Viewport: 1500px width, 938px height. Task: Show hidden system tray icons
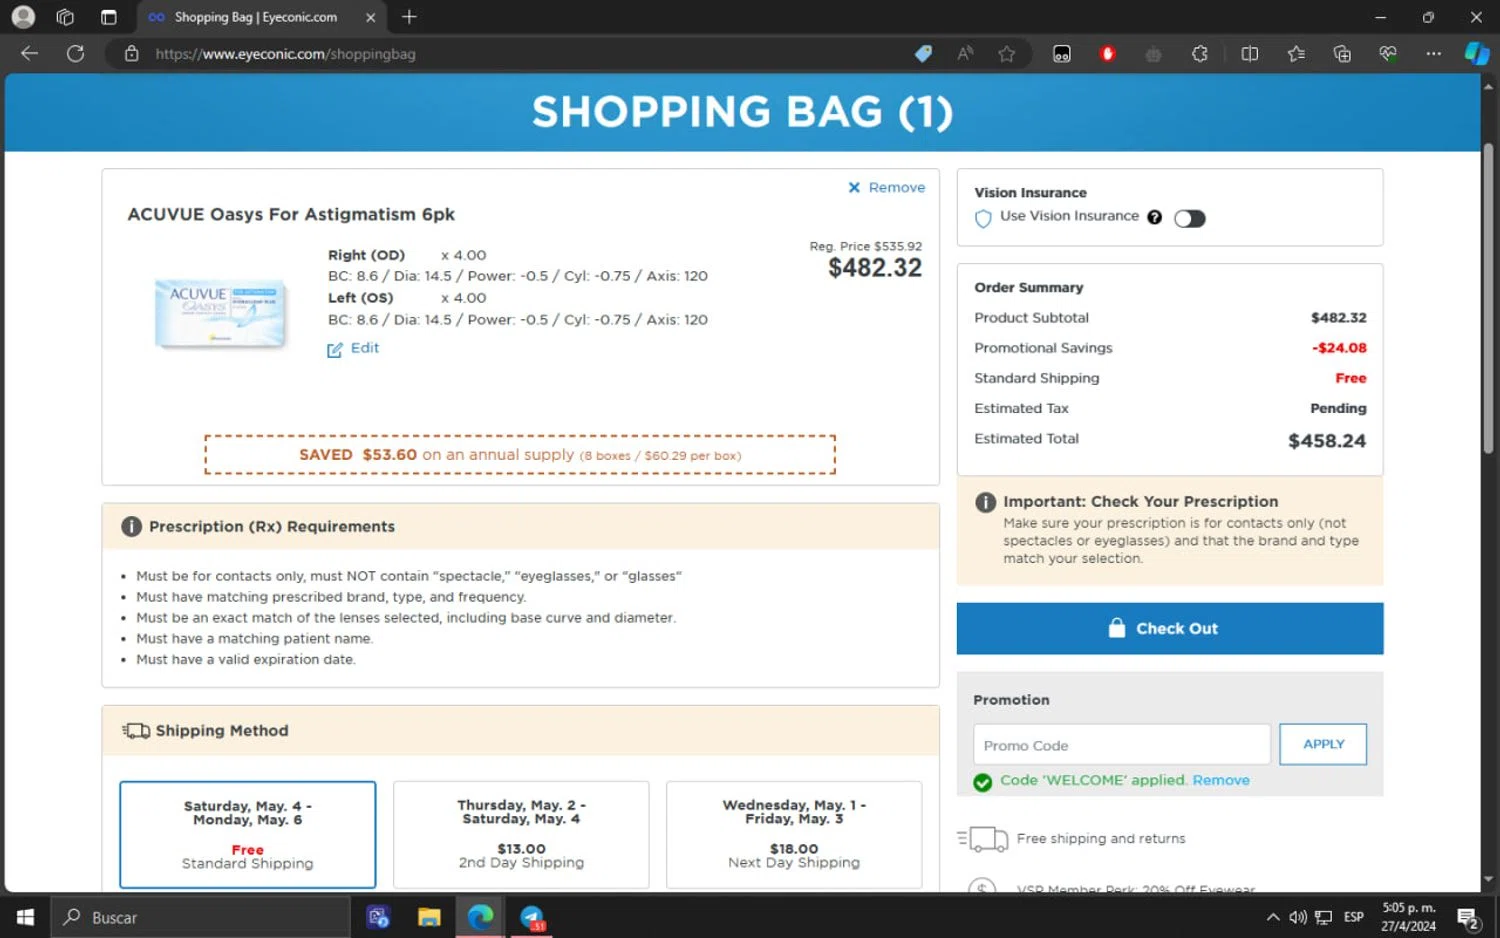(x=1272, y=917)
